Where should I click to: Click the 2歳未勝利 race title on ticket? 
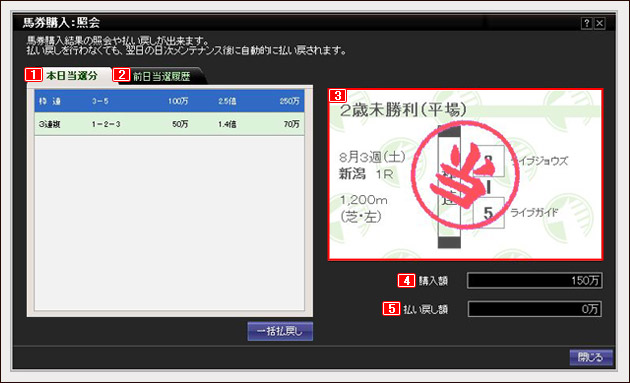[403, 110]
